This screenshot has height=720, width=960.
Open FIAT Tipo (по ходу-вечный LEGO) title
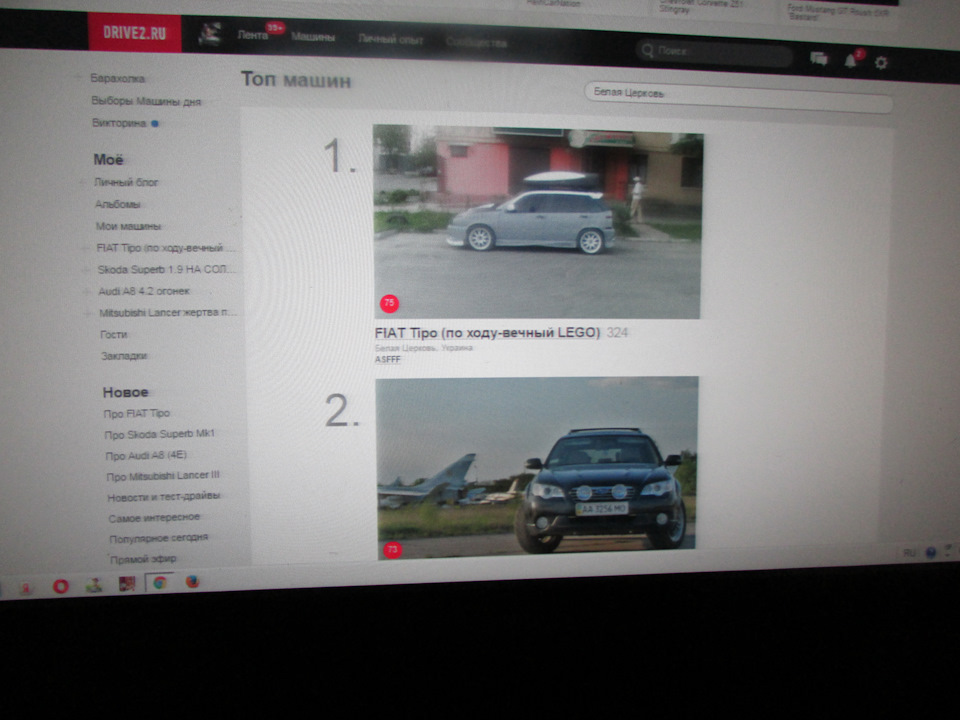[487, 332]
